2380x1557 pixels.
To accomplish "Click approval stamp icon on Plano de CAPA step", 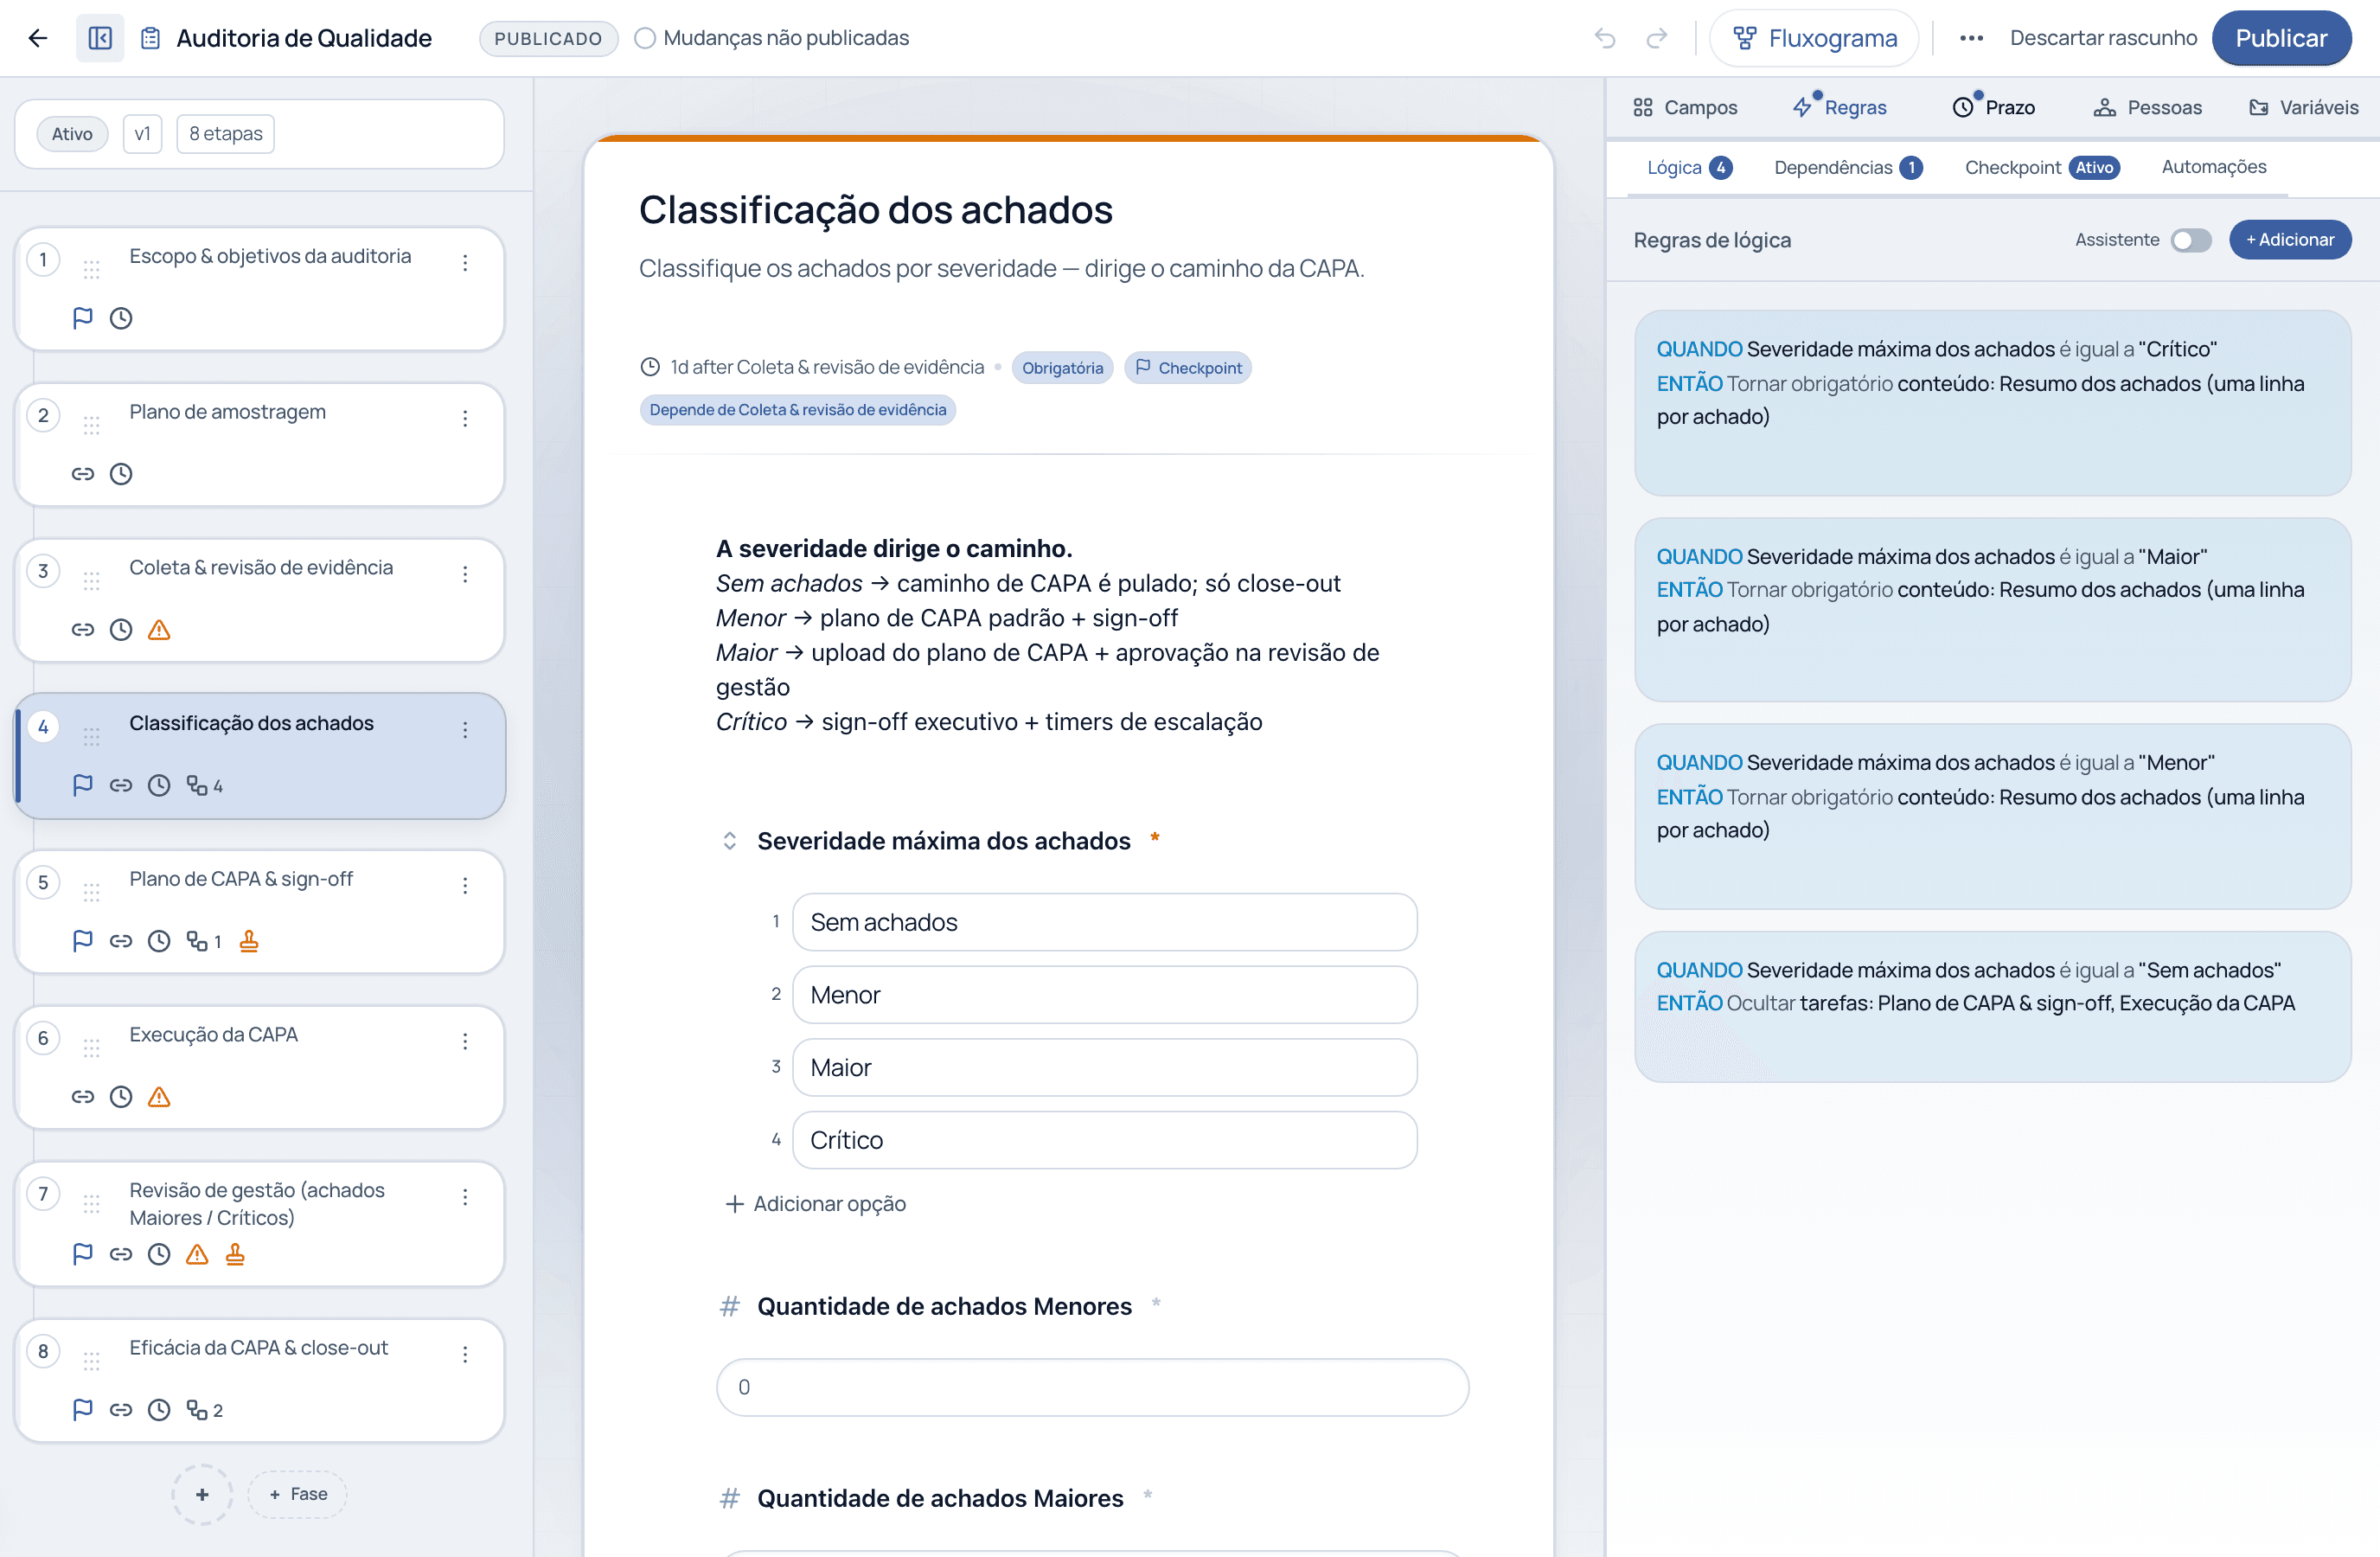I will click(x=249, y=941).
